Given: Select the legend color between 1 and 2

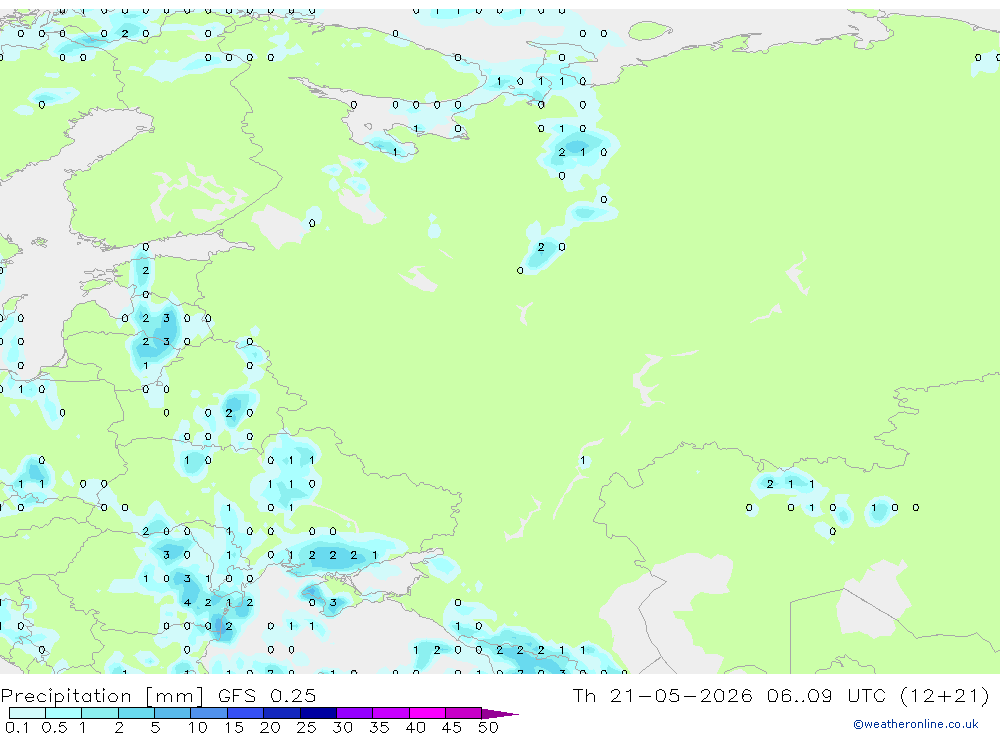Looking at the screenshot, I should pos(100,713).
